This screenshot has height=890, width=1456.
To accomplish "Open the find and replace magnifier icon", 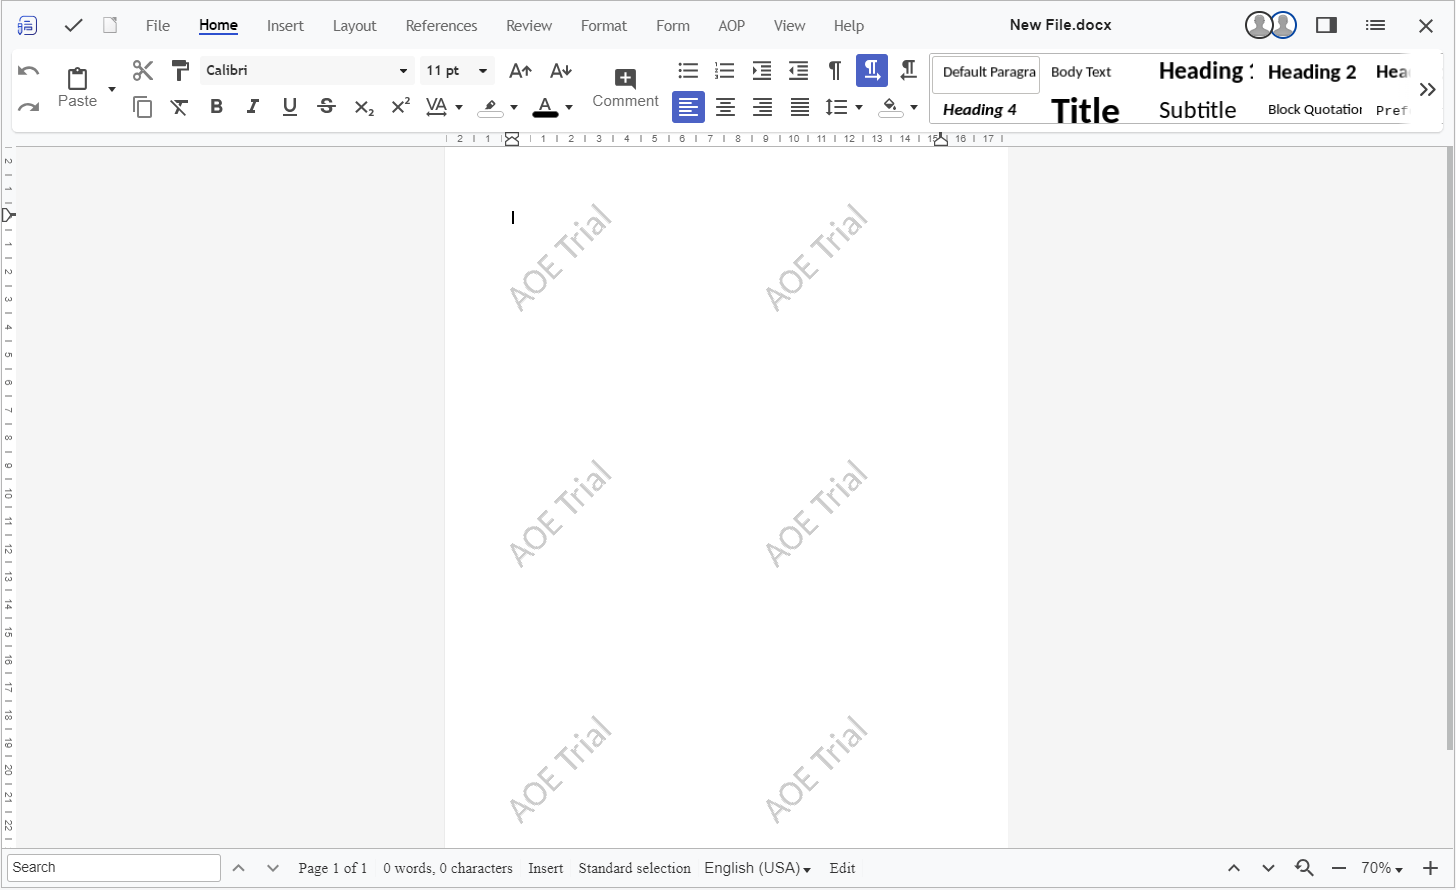I will [1304, 868].
